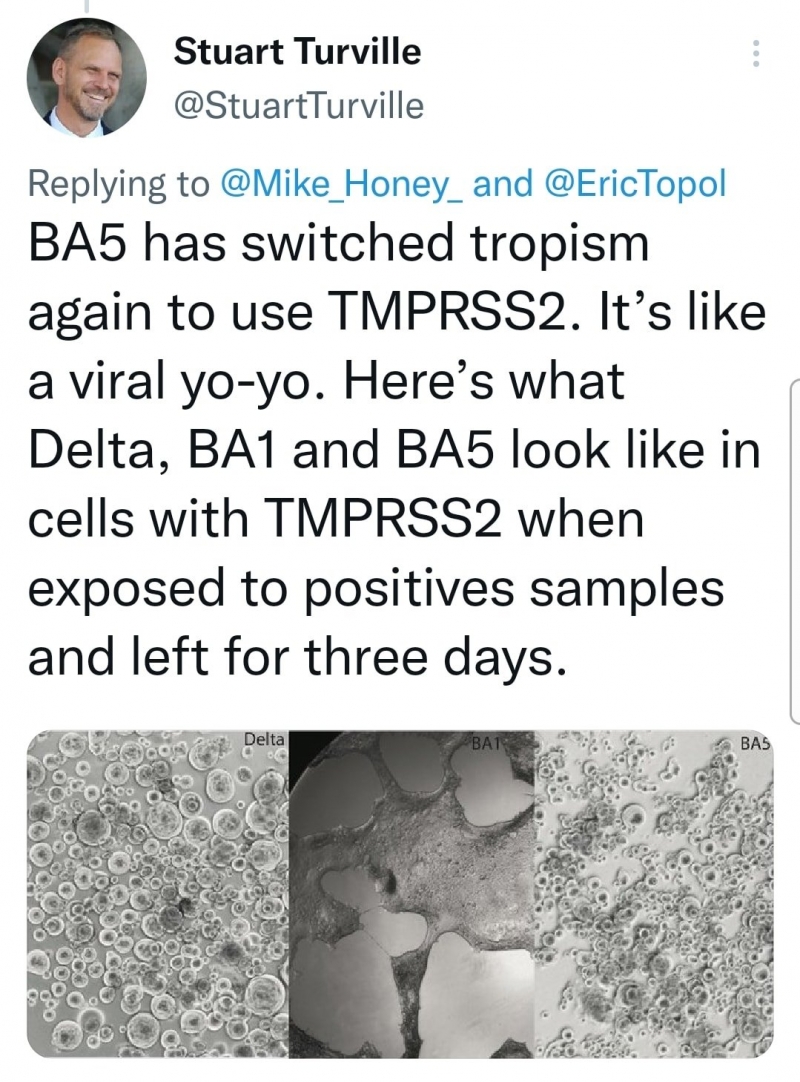800x1082 pixels.
Task: Click the Delta caption label on image
Action: click(x=264, y=738)
